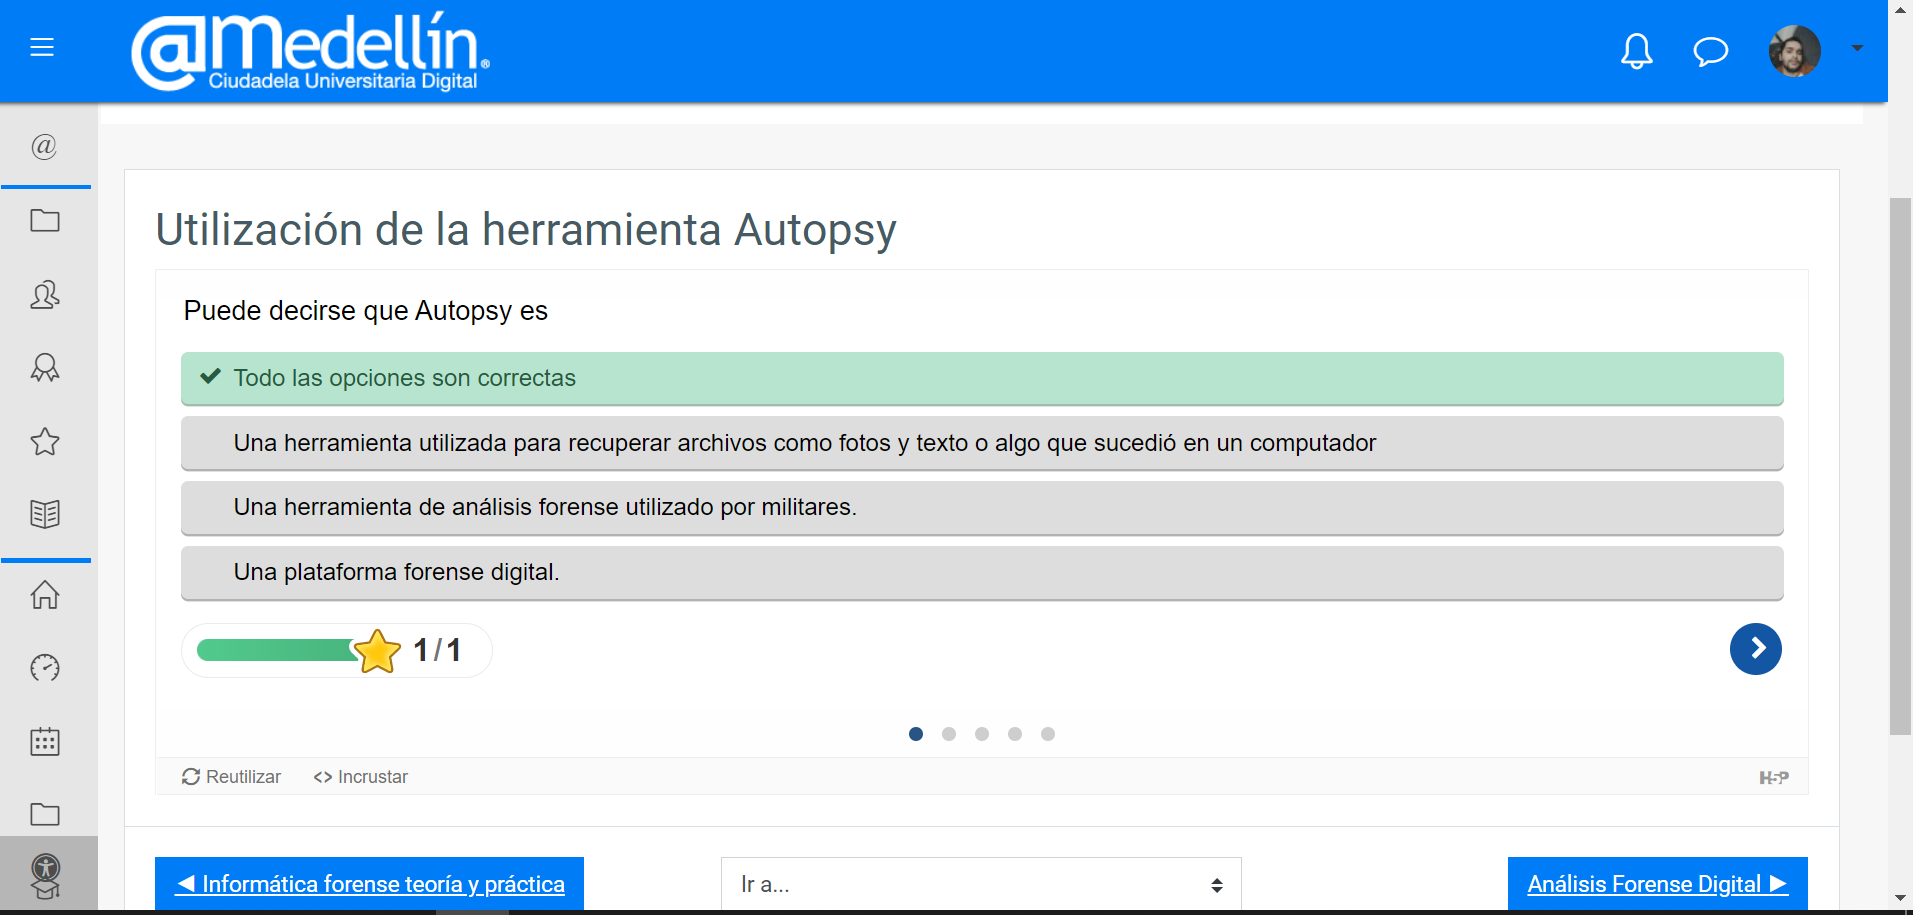This screenshot has height=915, width=1913.
Task: Click the @Medellín Ciudadela Universitaria logo
Action: click(x=310, y=51)
